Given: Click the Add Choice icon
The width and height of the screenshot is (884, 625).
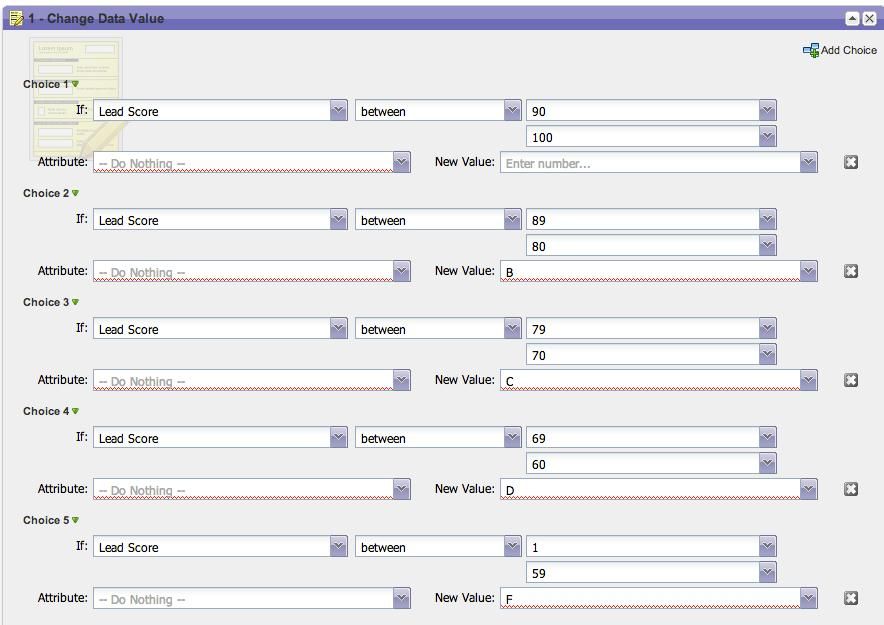Looking at the screenshot, I should 811,50.
